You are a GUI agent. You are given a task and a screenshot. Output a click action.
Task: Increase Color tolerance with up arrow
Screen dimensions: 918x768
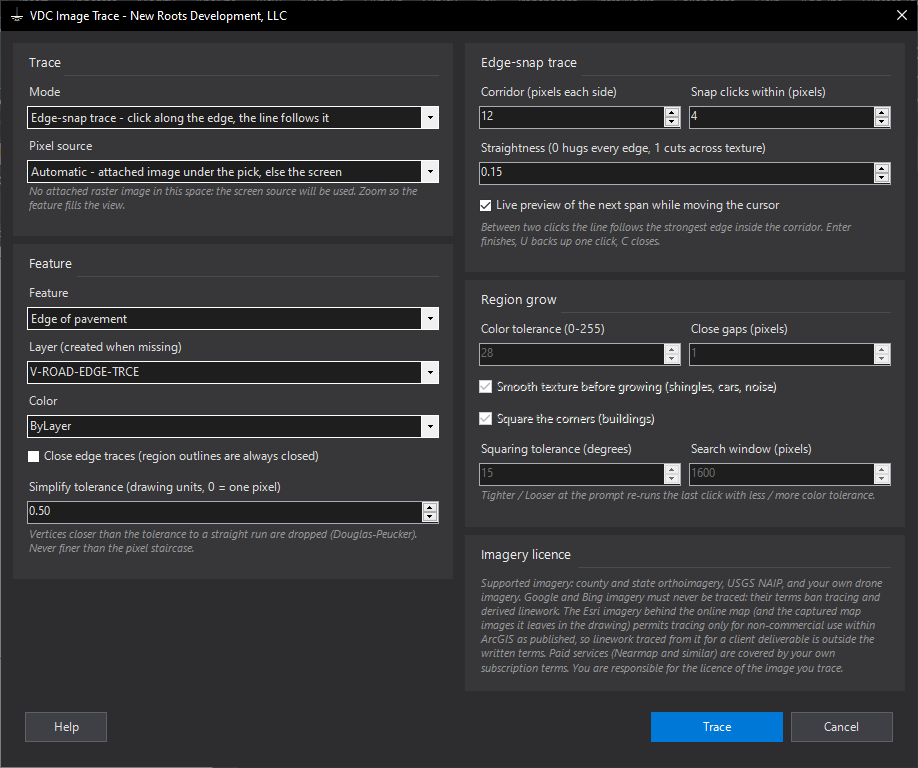pyautogui.click(x=672, y=349)
